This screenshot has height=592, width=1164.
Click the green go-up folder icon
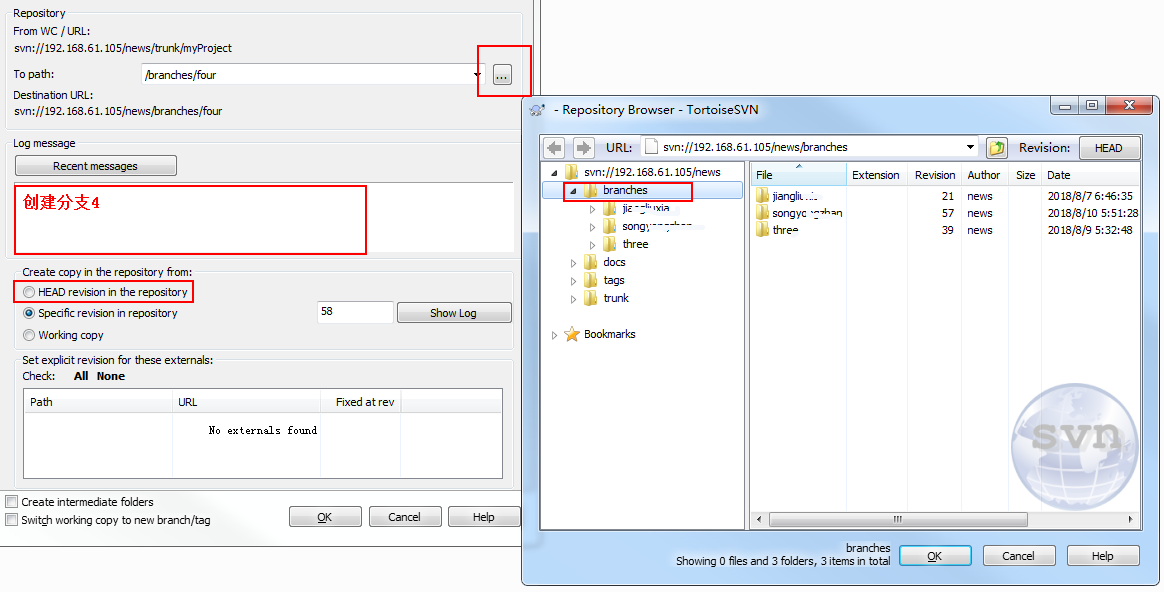(996, 148)
